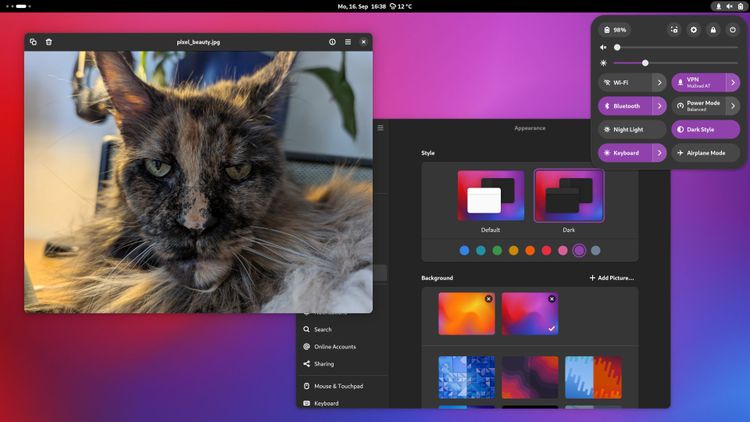Expand the Keyboard backlight options arrow
This screenshot has height=422, width=750.
click(x=660, y=153)
